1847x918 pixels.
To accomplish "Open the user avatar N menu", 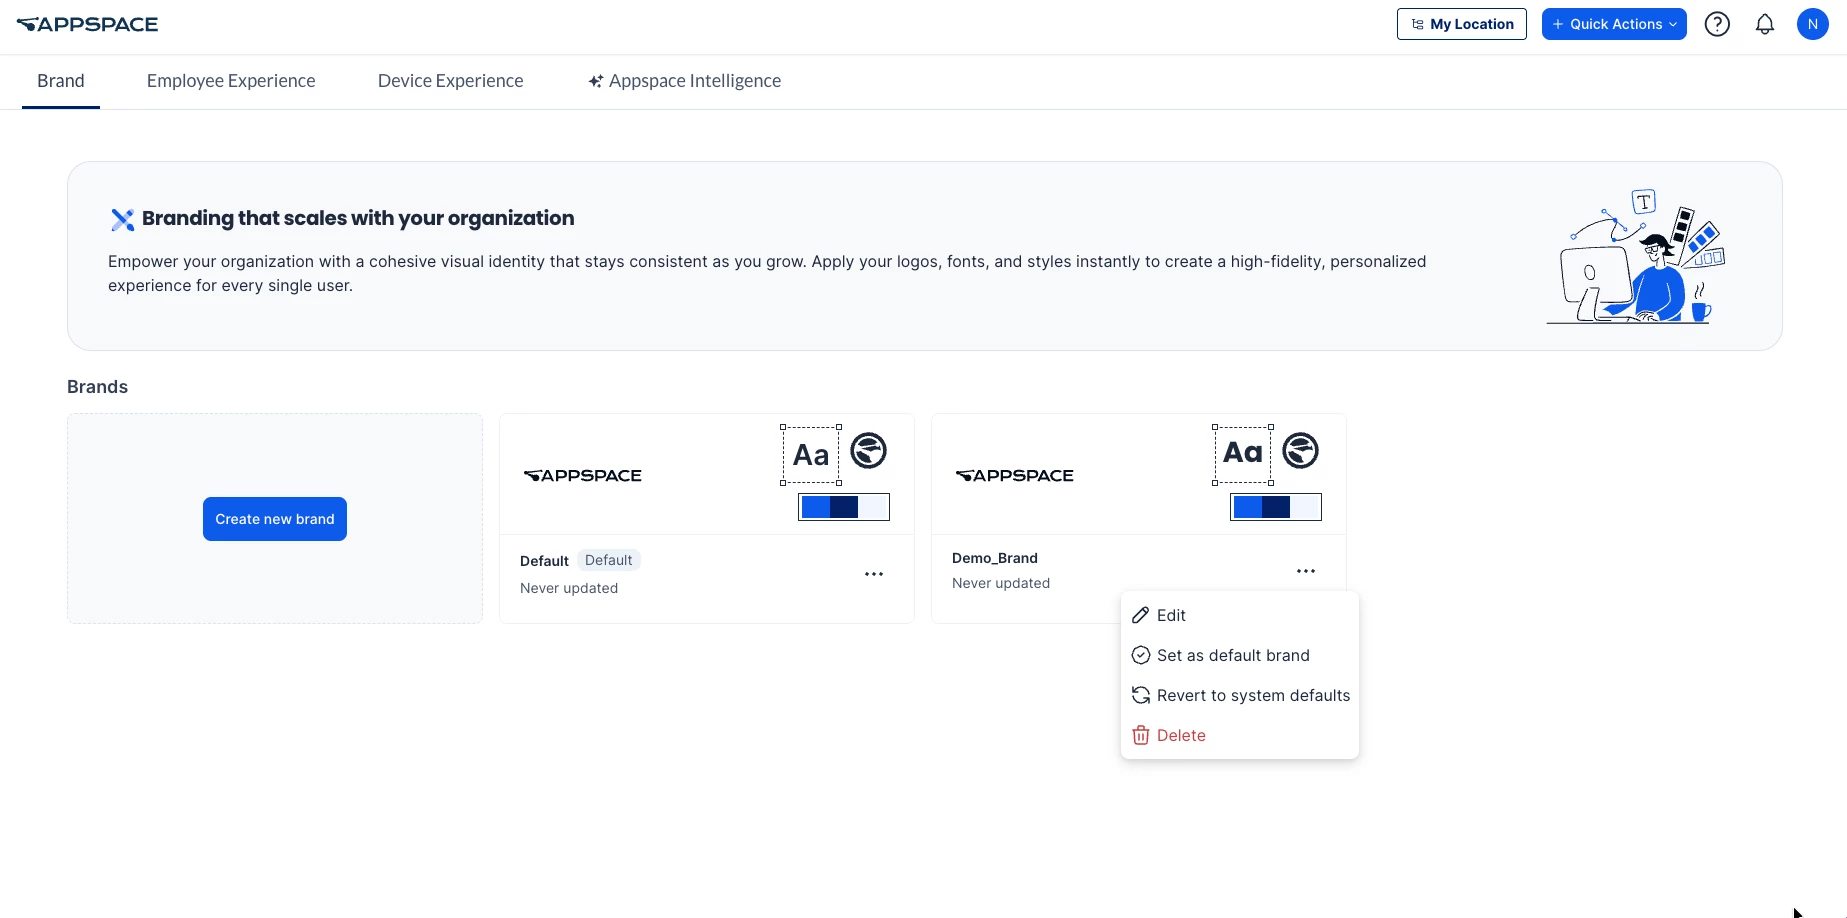I will tap(1813, 24).
